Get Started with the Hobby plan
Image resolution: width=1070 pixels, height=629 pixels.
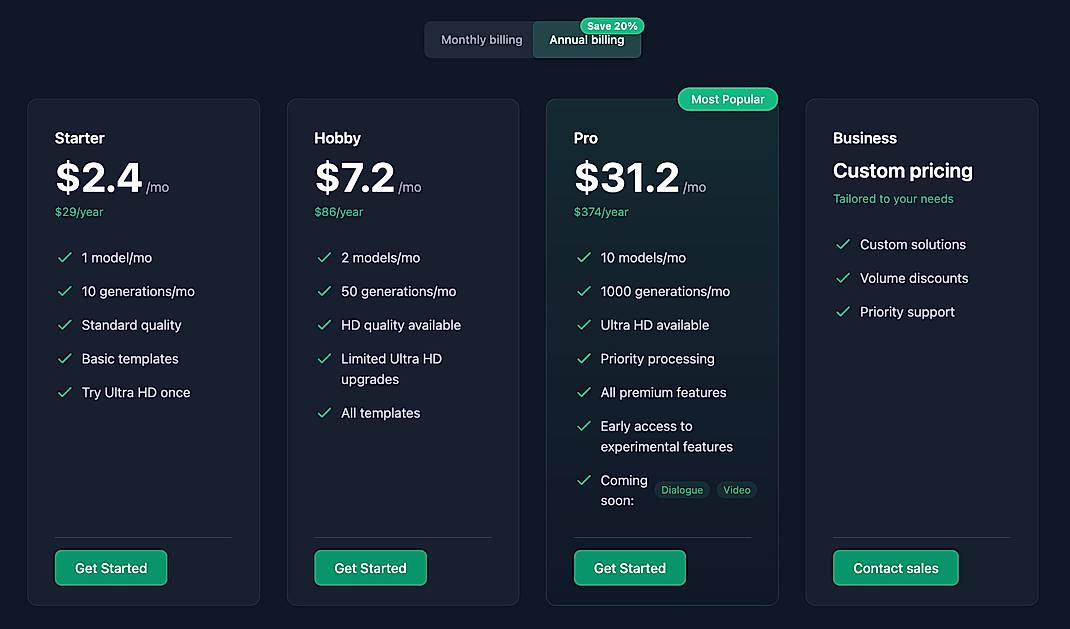370,567
